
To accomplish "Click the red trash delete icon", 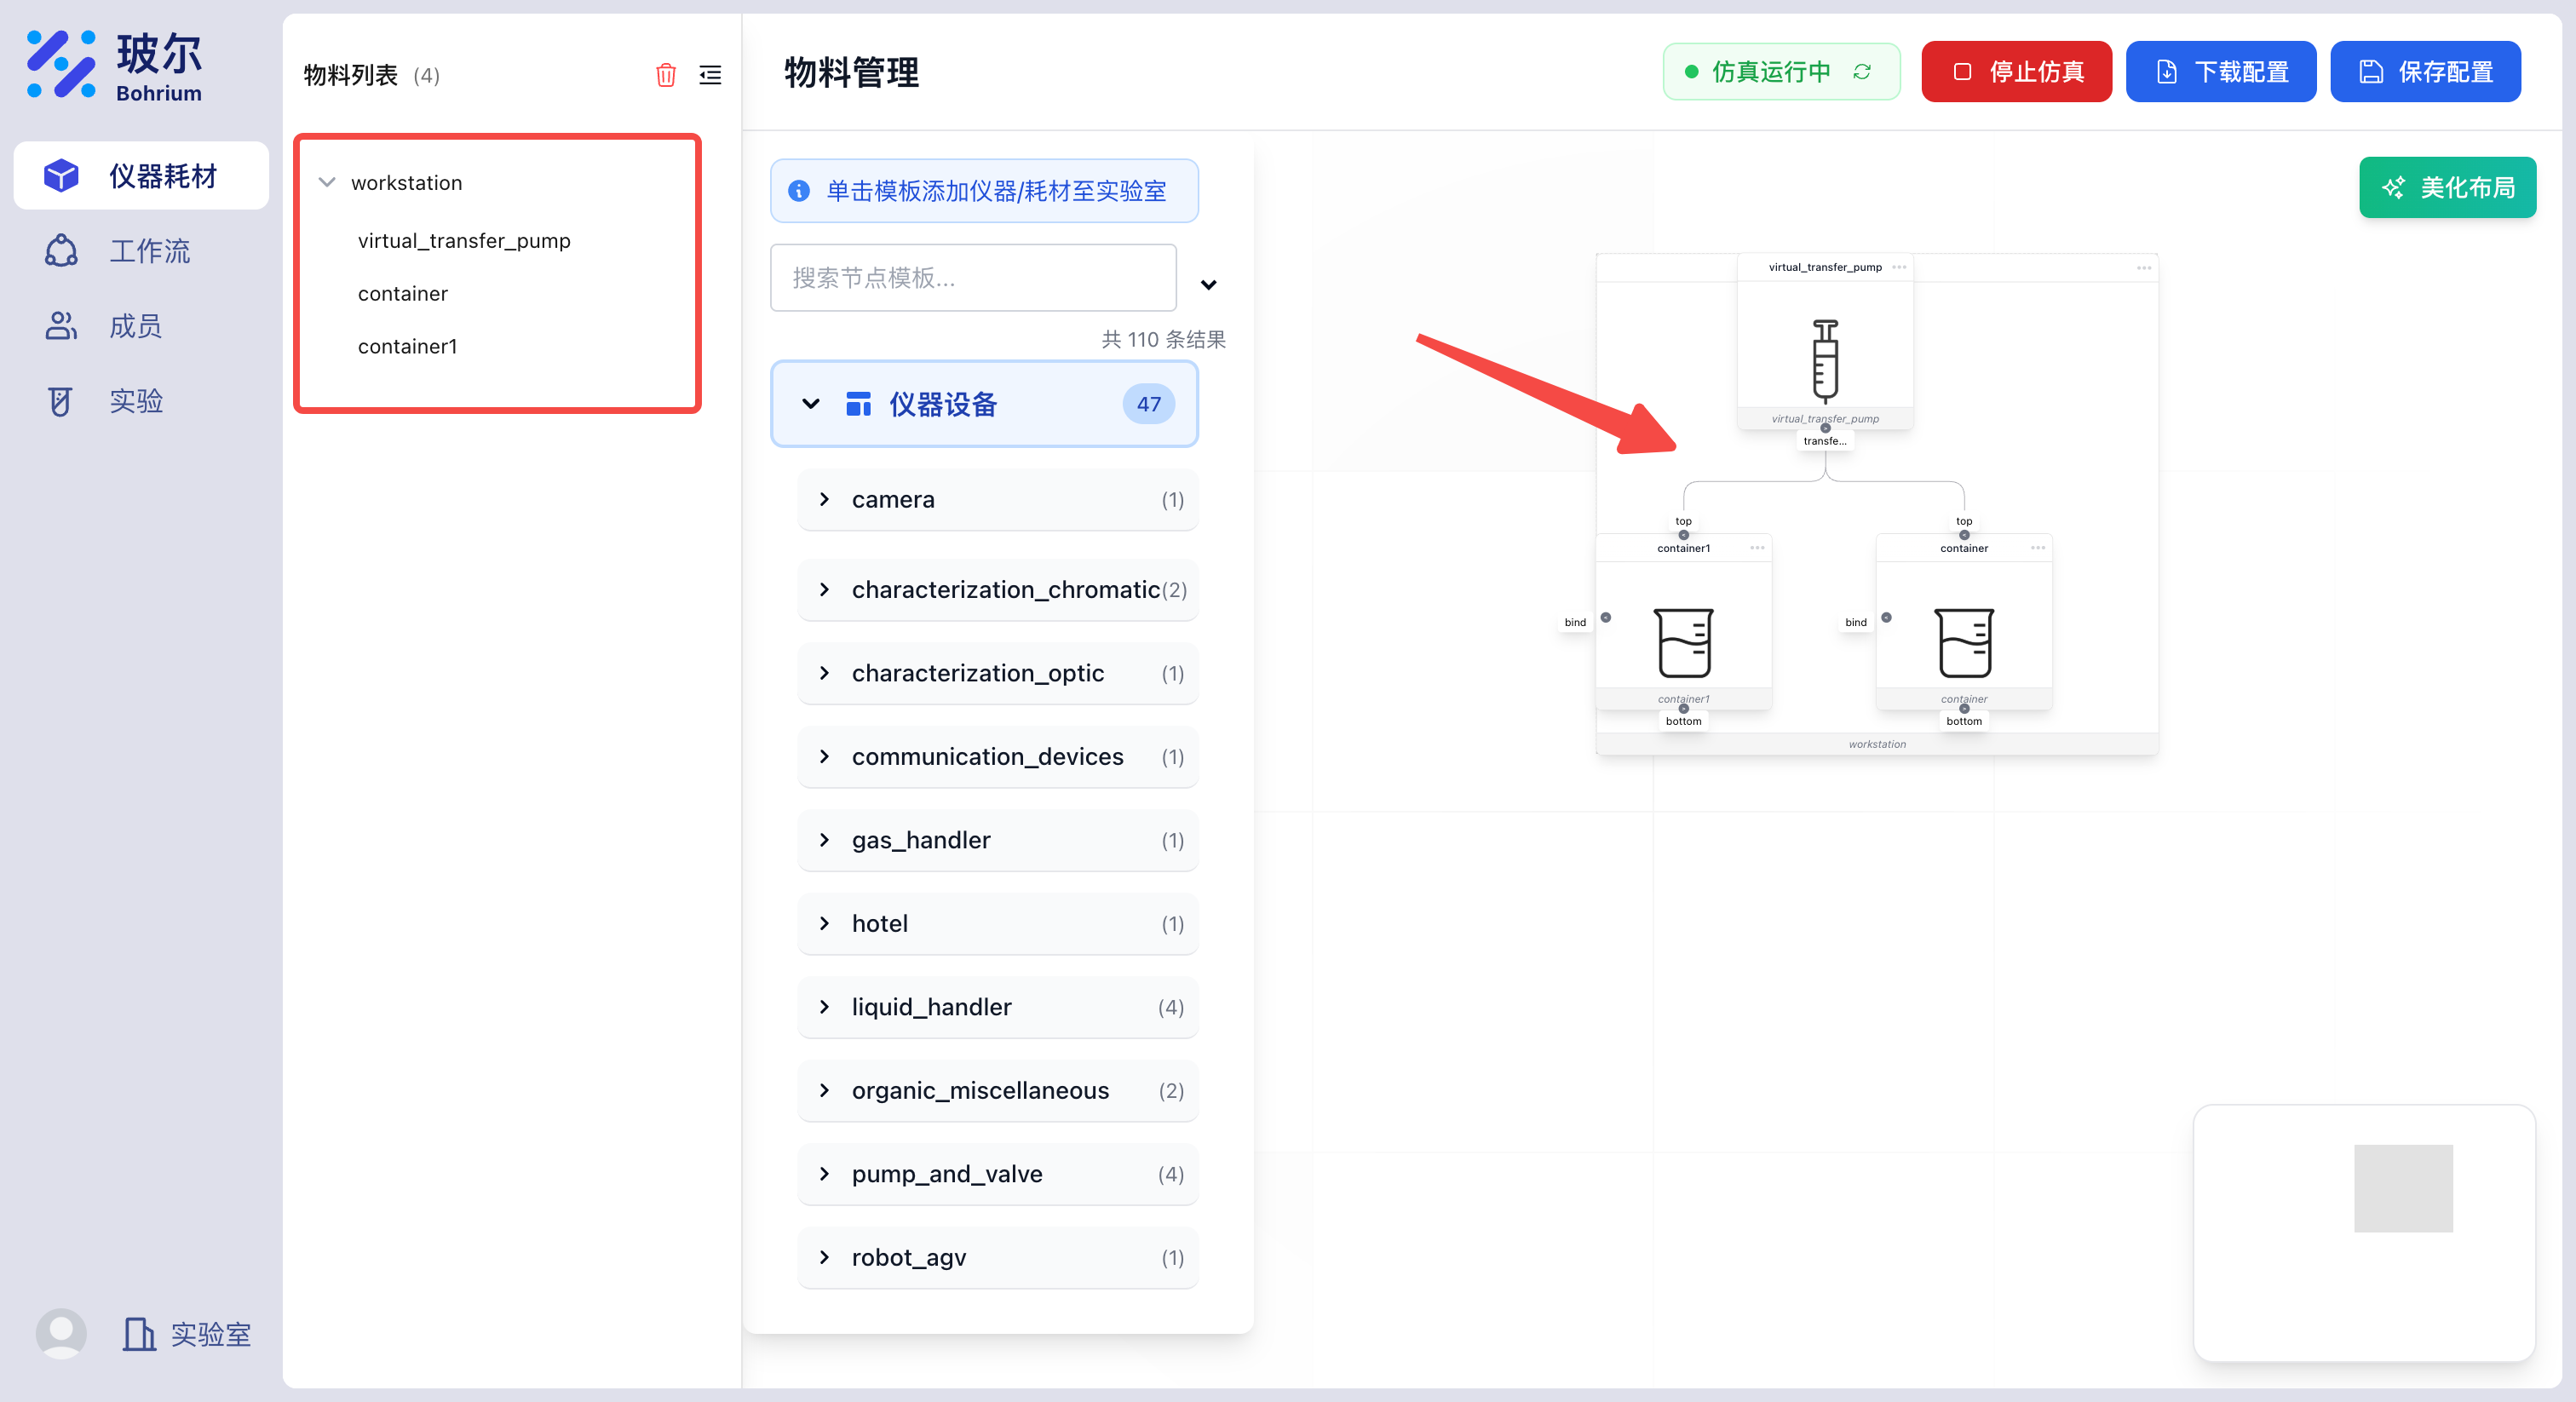I will click(x=665, y=75).
